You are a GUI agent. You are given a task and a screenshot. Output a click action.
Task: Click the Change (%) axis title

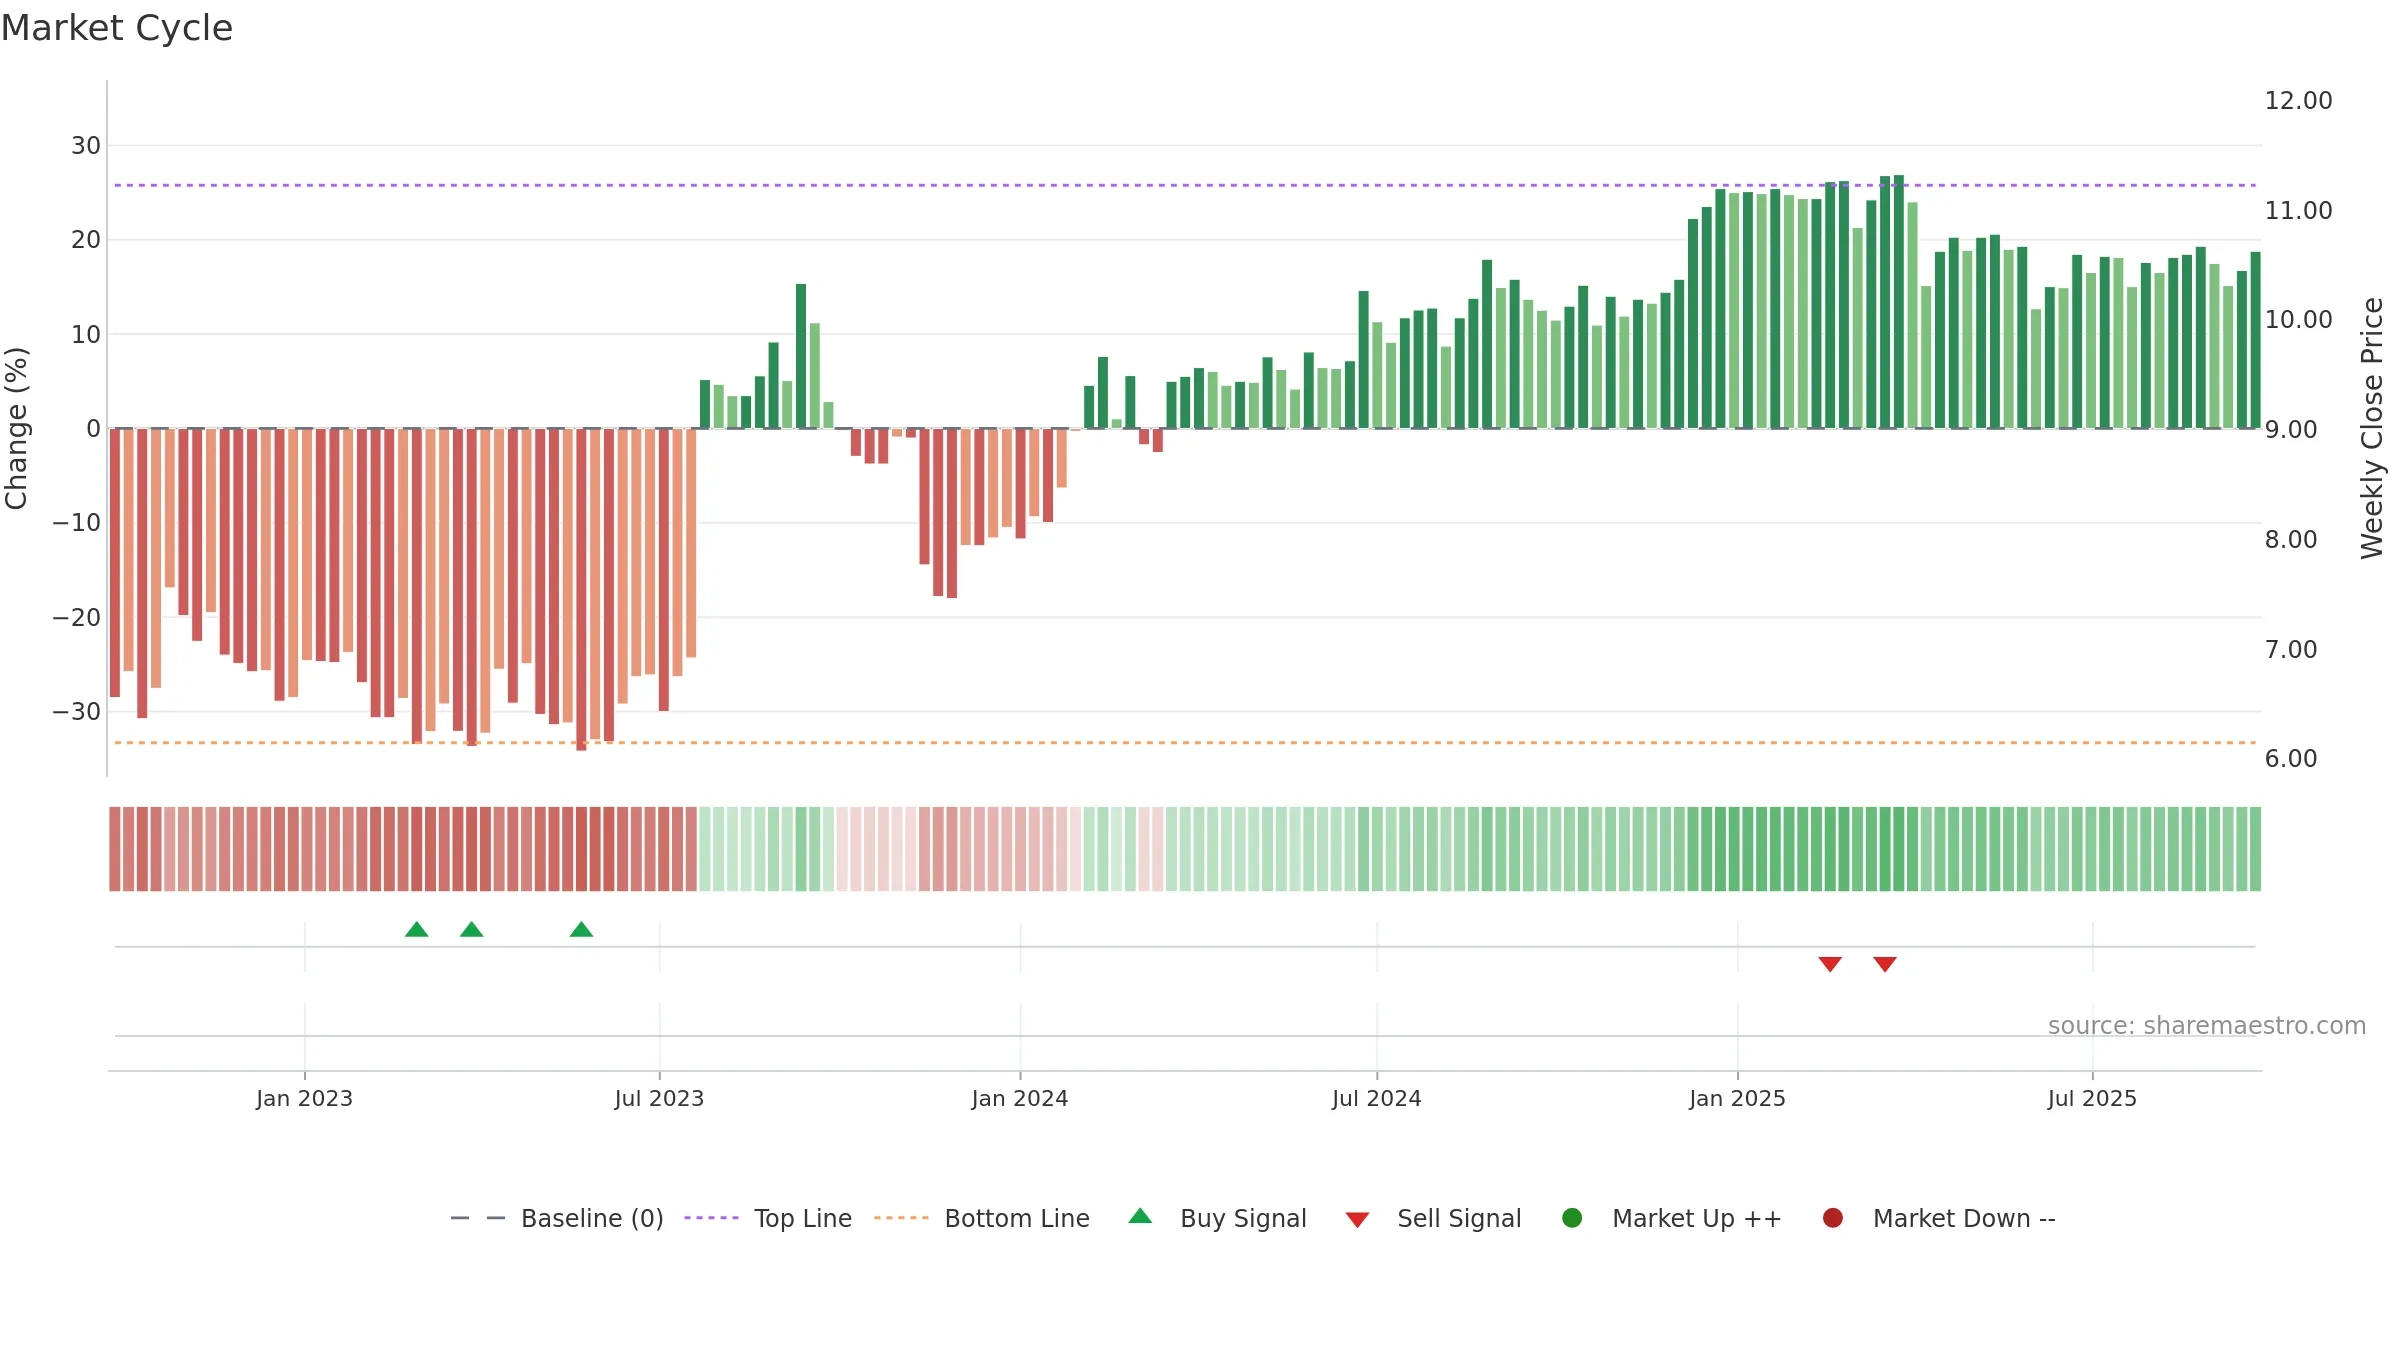click(x=16, y=428)
